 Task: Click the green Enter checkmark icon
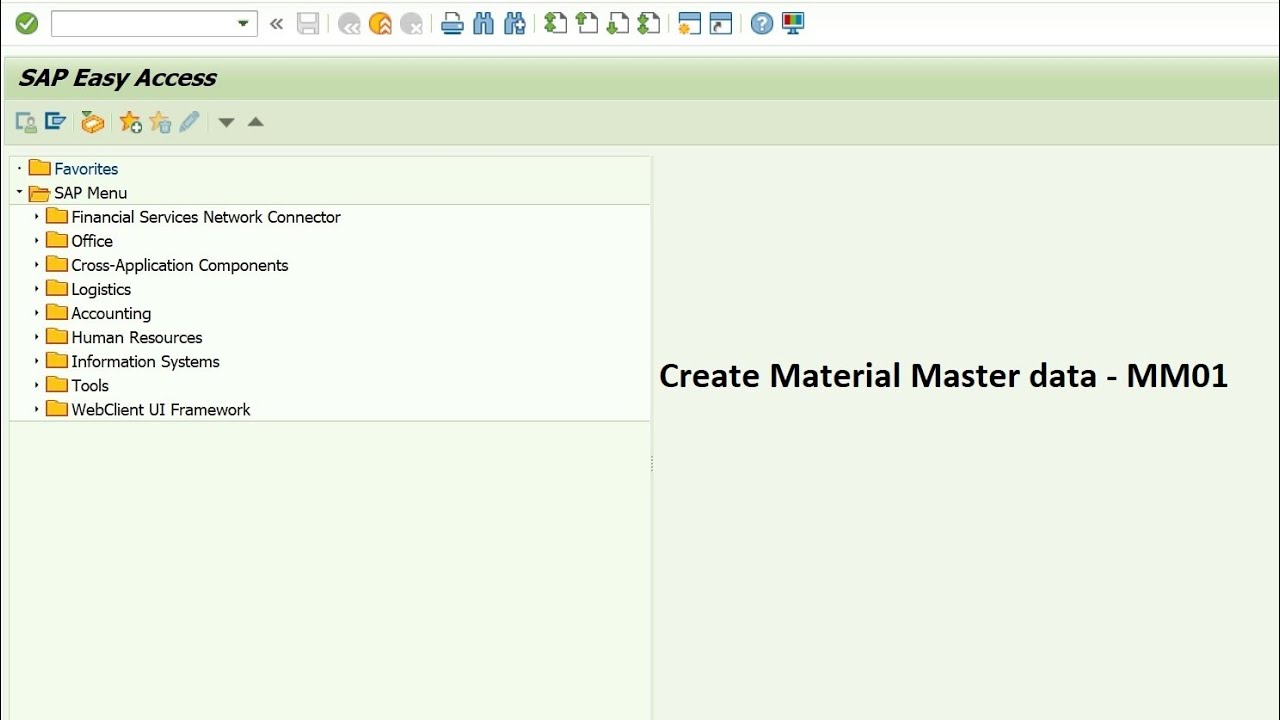coord(27,23)
